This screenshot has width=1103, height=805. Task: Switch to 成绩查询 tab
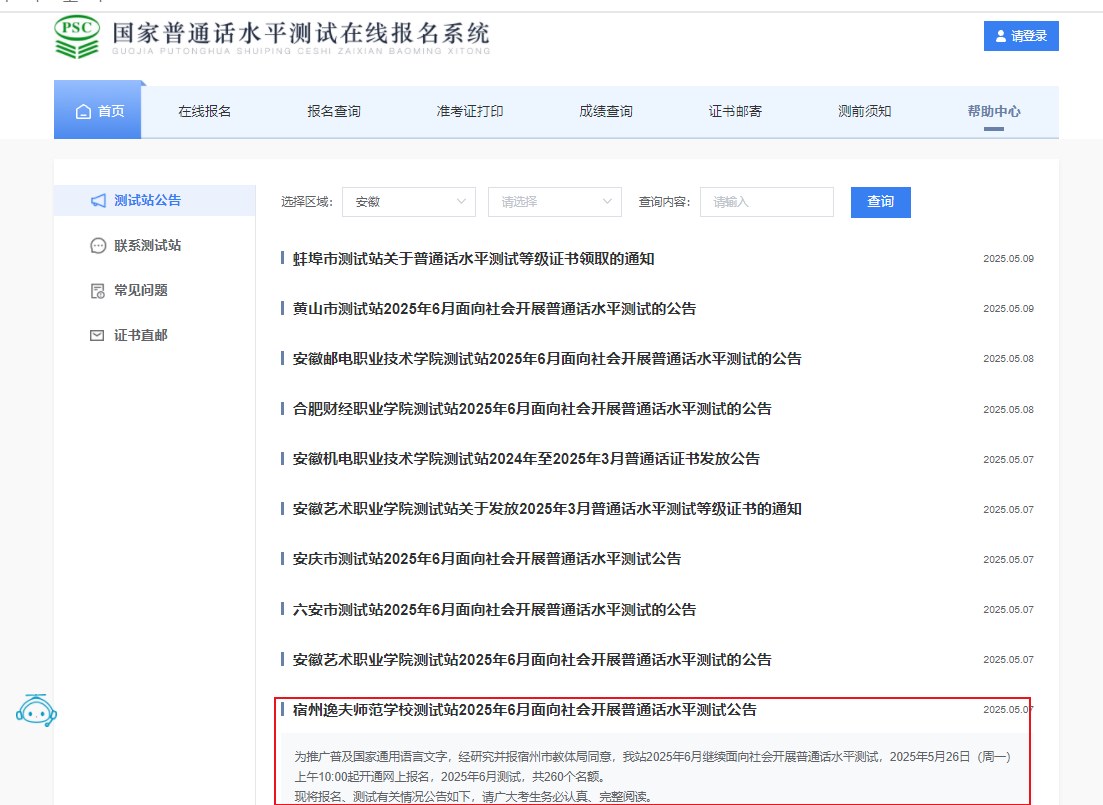coord(606,111)
